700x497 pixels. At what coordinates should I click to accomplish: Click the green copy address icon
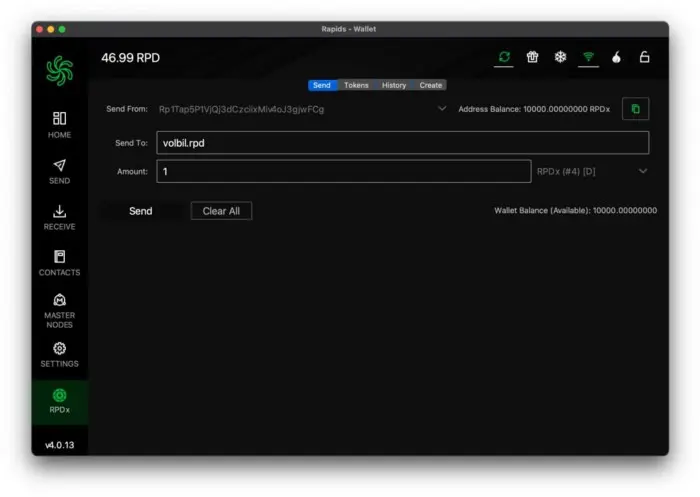(x=635, y=109)
